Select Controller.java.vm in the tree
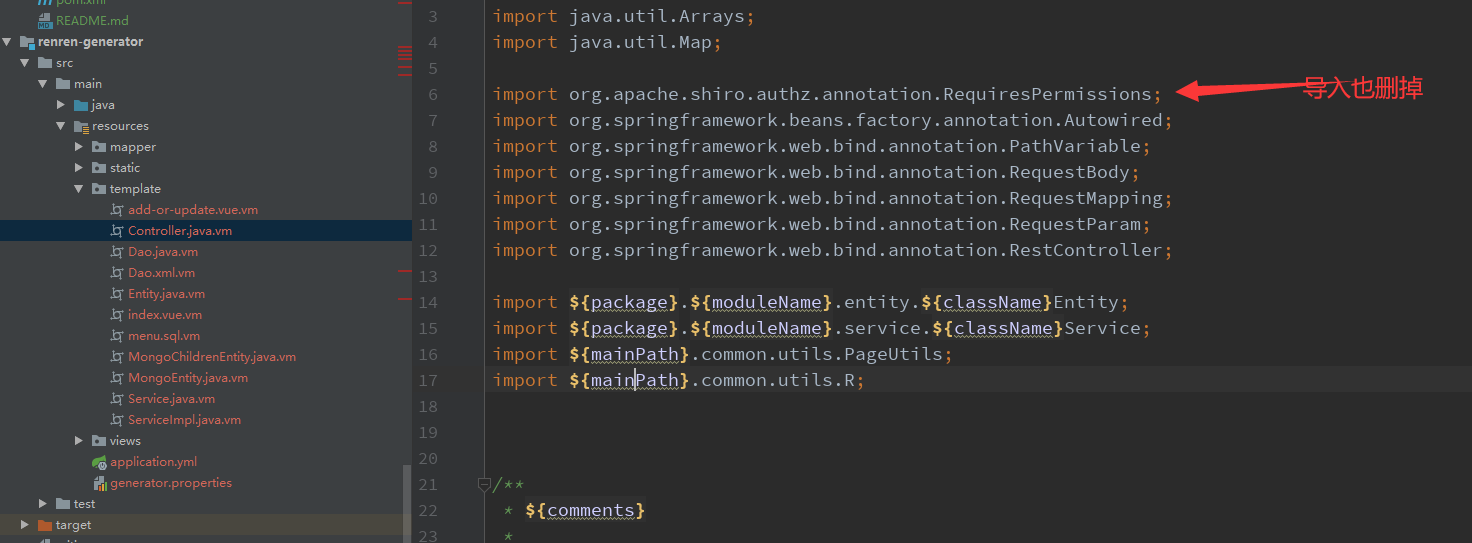1472x543 pixels. [180, 231]
